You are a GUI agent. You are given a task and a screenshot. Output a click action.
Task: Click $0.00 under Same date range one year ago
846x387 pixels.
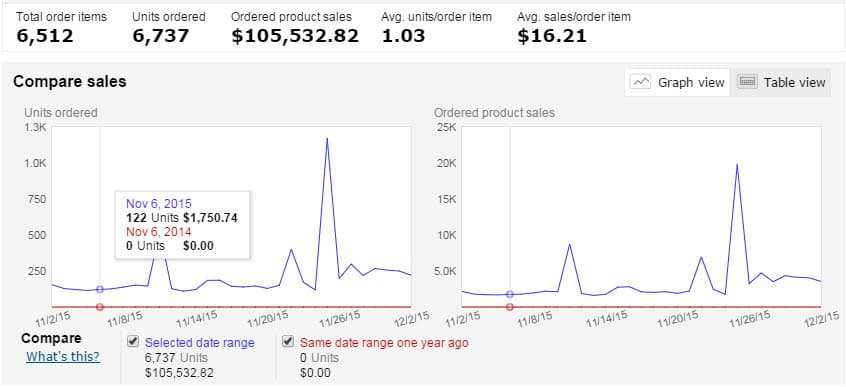[315, 373]
